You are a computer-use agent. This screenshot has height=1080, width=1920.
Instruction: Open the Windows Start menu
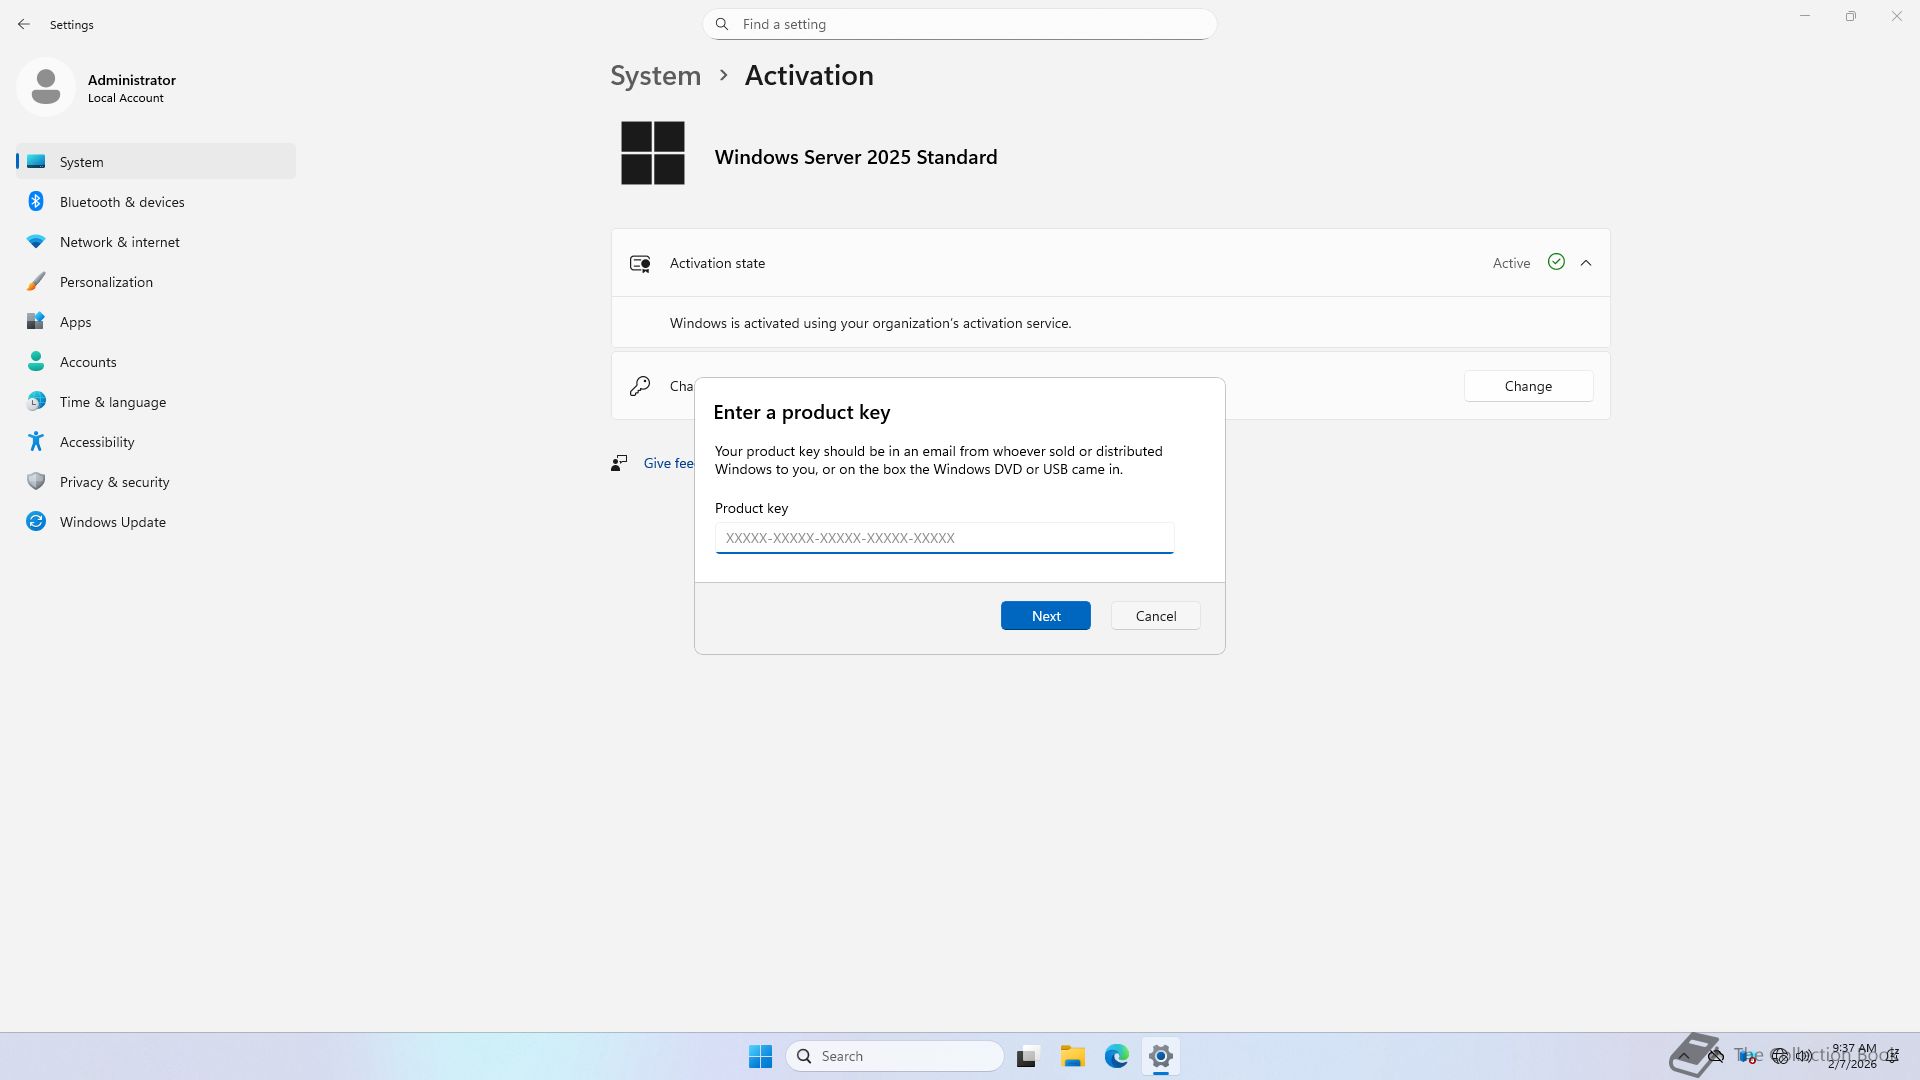[760, 1056]
